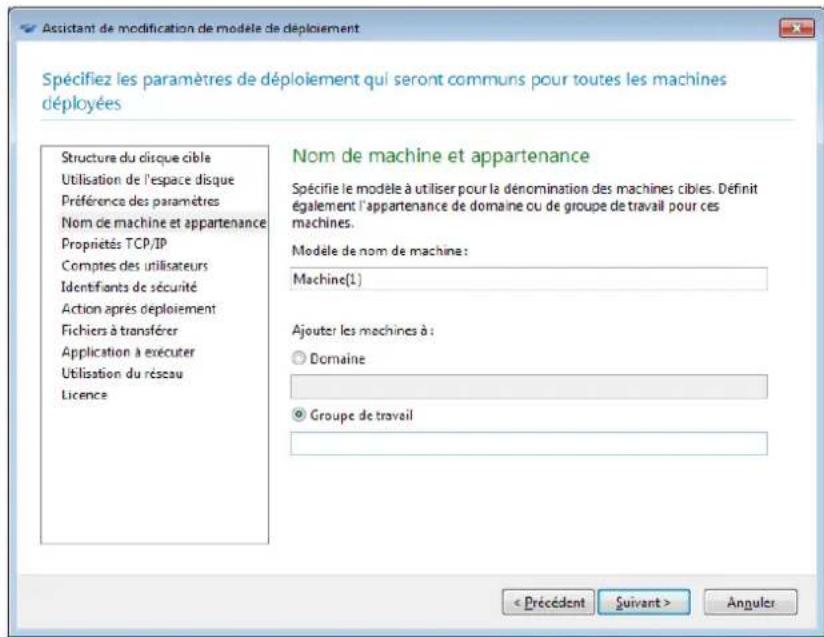The width and height of the screenshot is (824, 637).
Task: Click the Ajouter les machines à label
Action: [363, 331]
